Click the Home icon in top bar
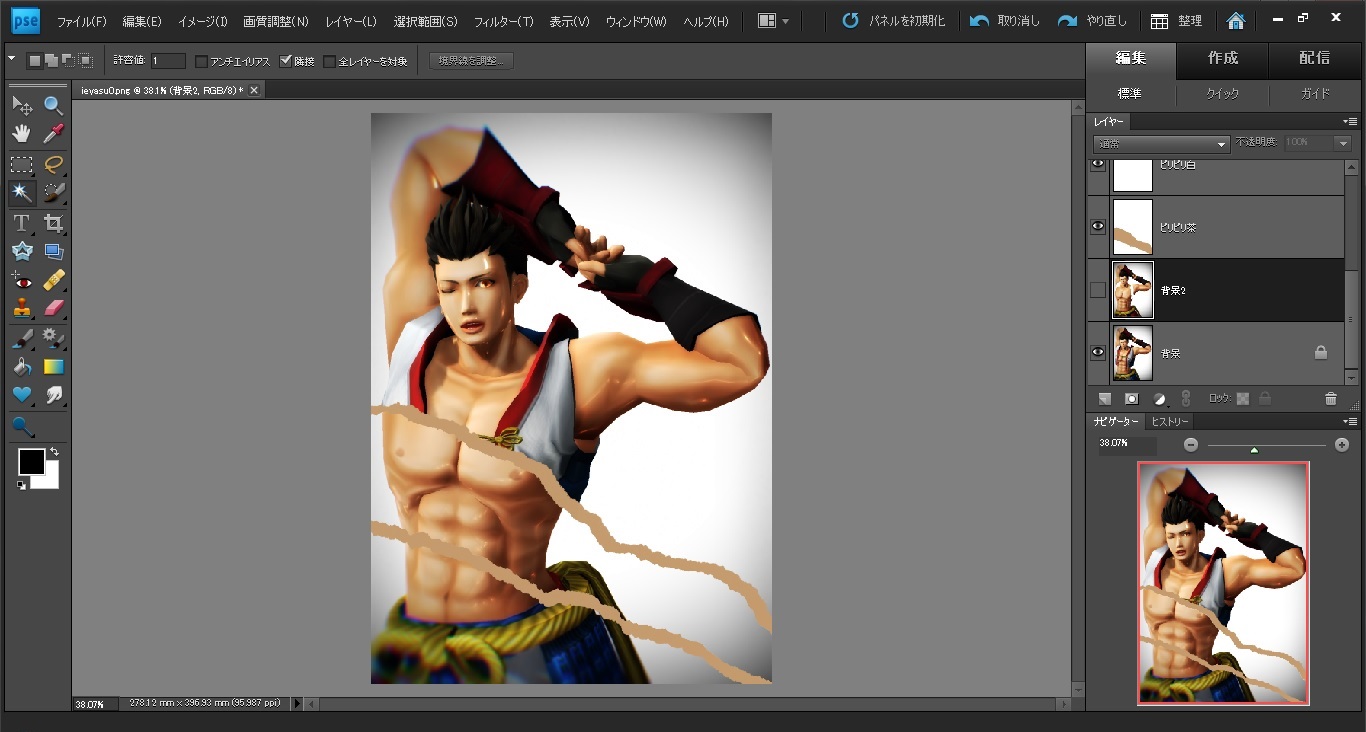The image size is (1366, 732). tap(1236, 20)
